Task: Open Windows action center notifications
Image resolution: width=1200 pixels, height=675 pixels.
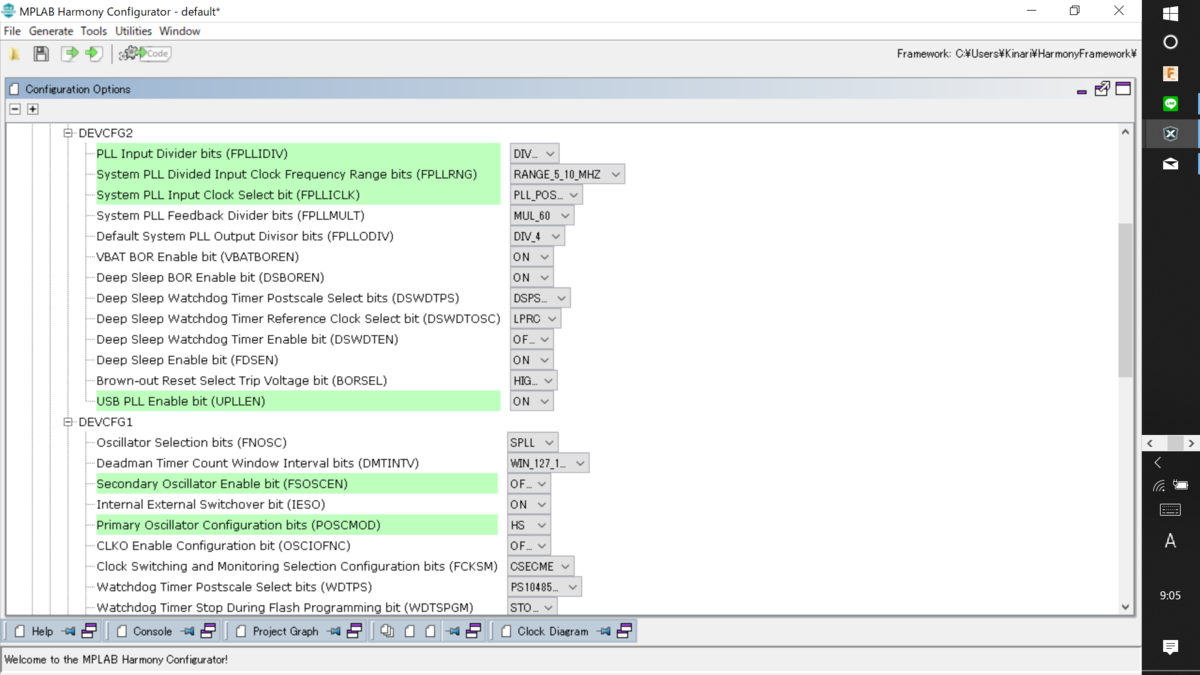Action: click(1171, 647)
